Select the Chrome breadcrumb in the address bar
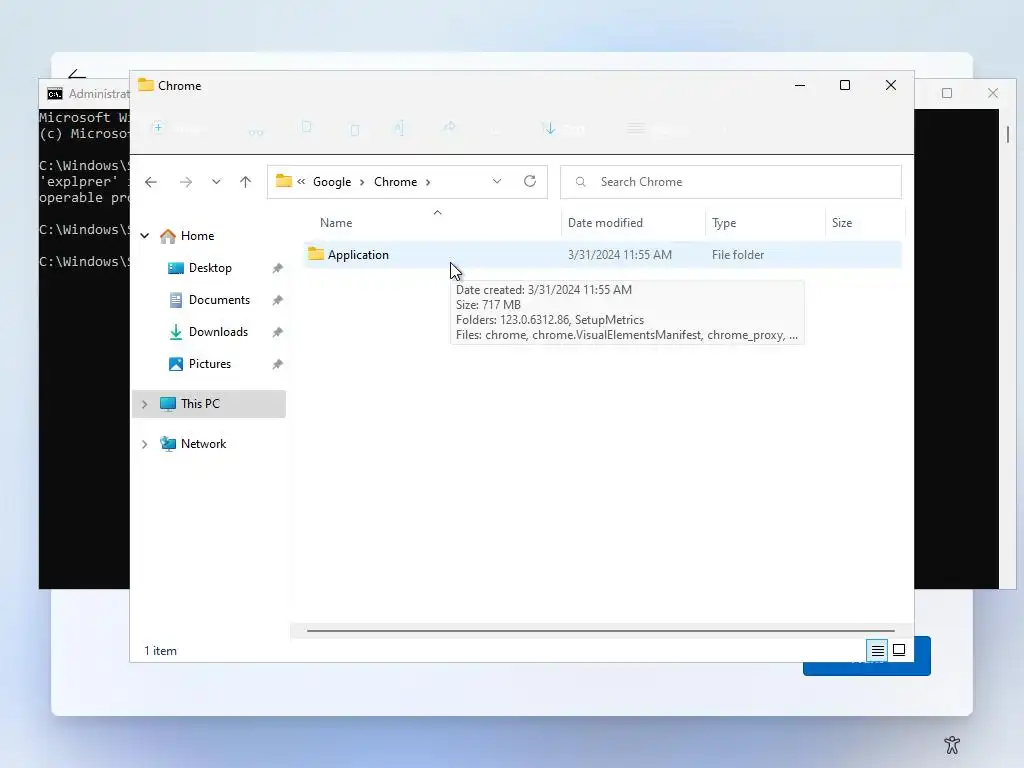Screen dimensions: 1024x768 [x=395, y=182]
